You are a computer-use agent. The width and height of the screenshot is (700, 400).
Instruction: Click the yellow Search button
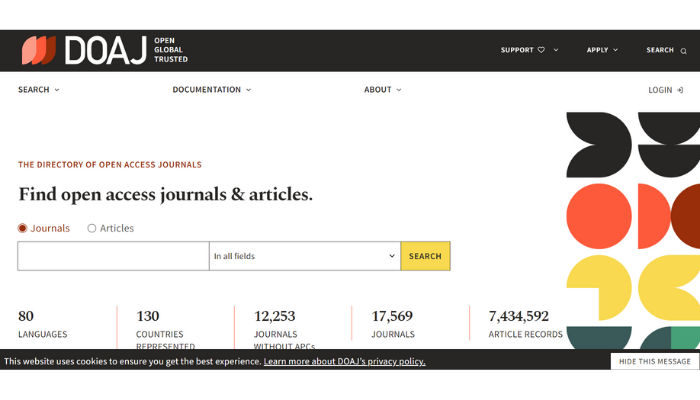(425, 256)
